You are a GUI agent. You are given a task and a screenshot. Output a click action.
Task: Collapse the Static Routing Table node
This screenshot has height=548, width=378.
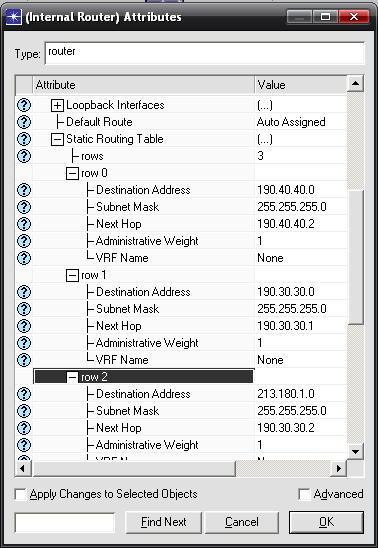pyautogui.click(x=57, y=139)
